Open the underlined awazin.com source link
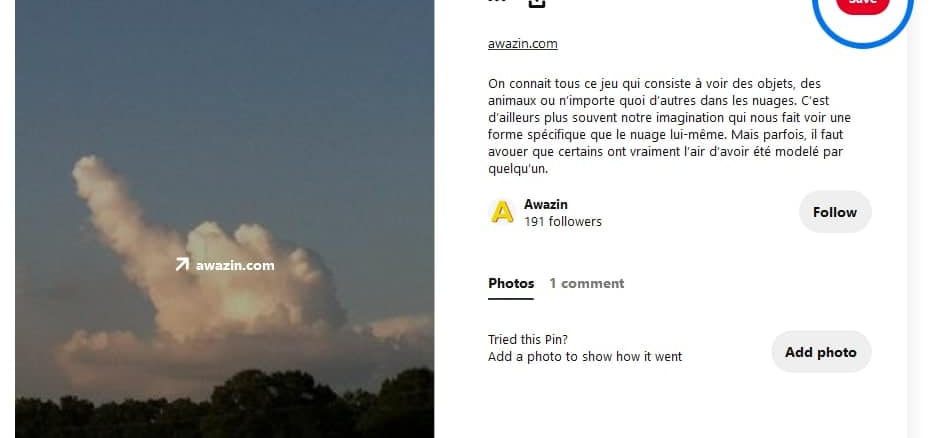The height and width of the screenshot is (438, 947). click(522, 43)
